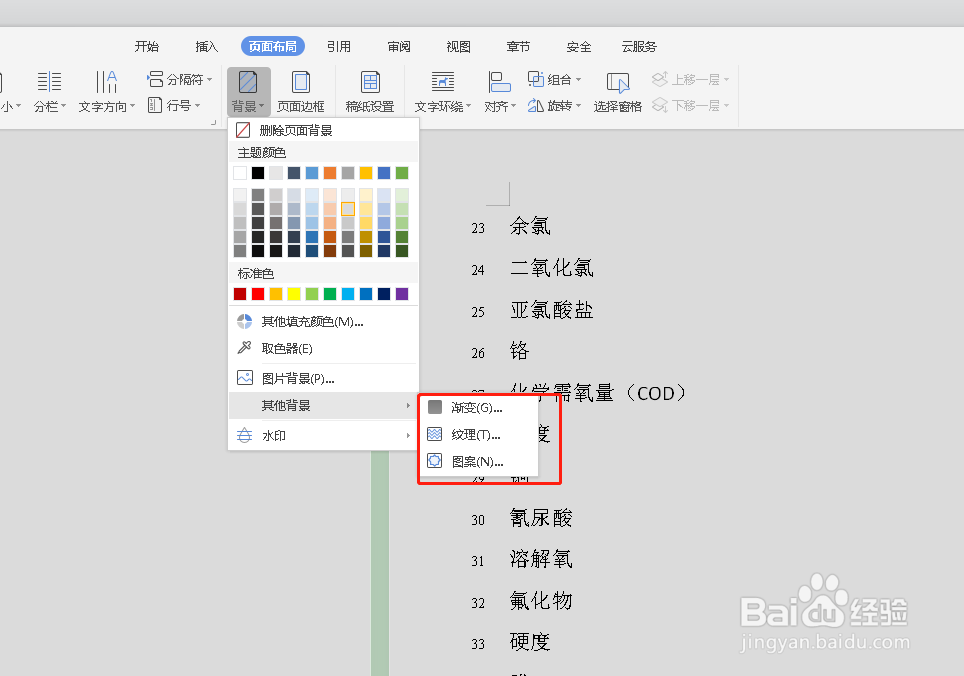Open the page setup dialog launcher
This screenshot has height=676, width=964.
213,123
